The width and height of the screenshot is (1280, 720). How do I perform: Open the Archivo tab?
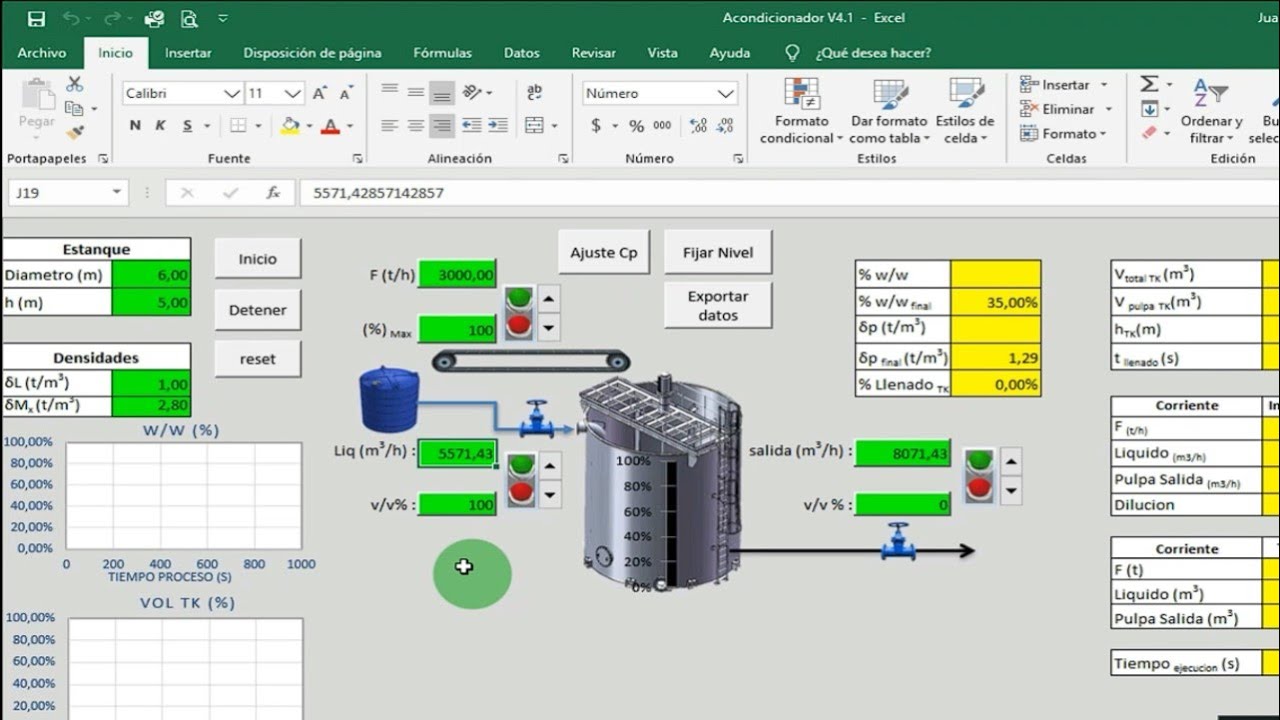[42, 53]
